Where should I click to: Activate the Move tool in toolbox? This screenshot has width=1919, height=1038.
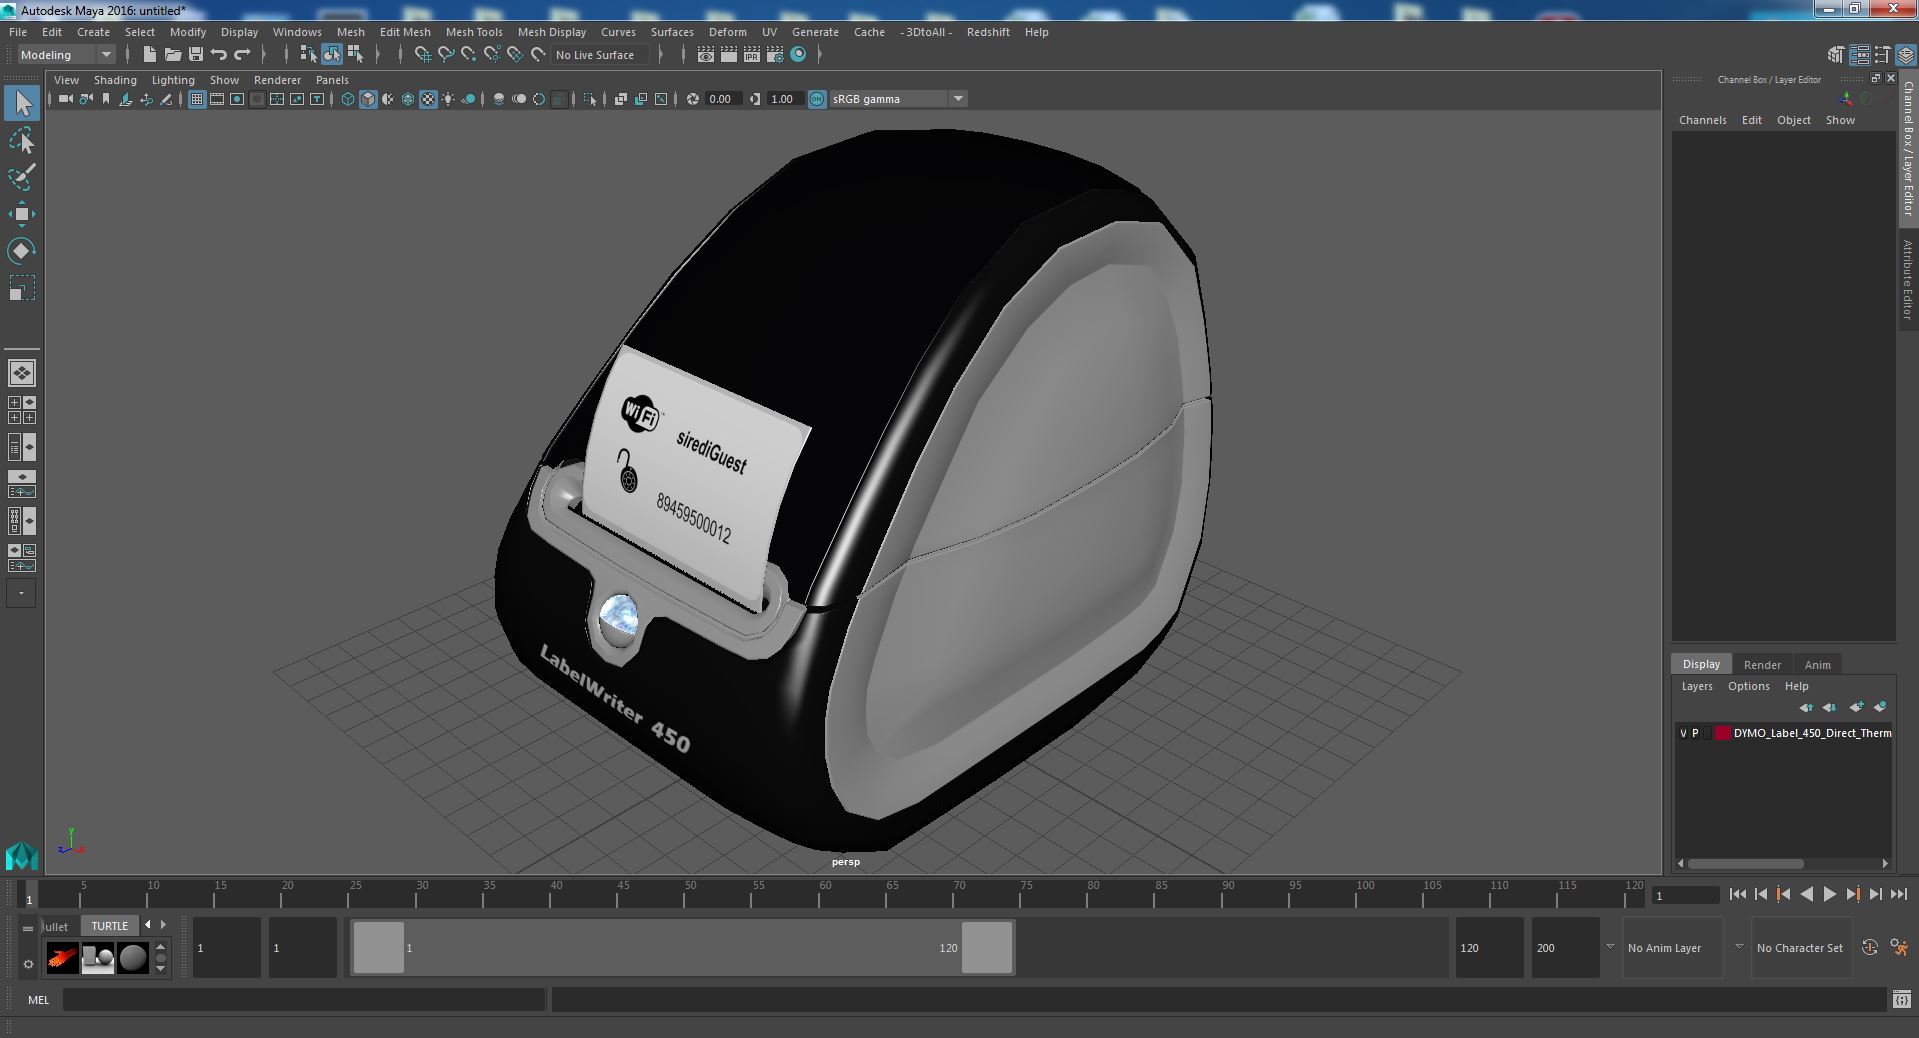[22, 213]
